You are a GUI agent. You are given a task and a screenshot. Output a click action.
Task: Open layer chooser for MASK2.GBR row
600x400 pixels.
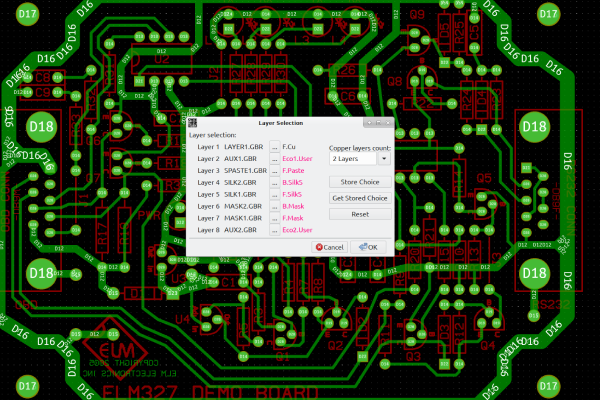[x=274, y=206]
